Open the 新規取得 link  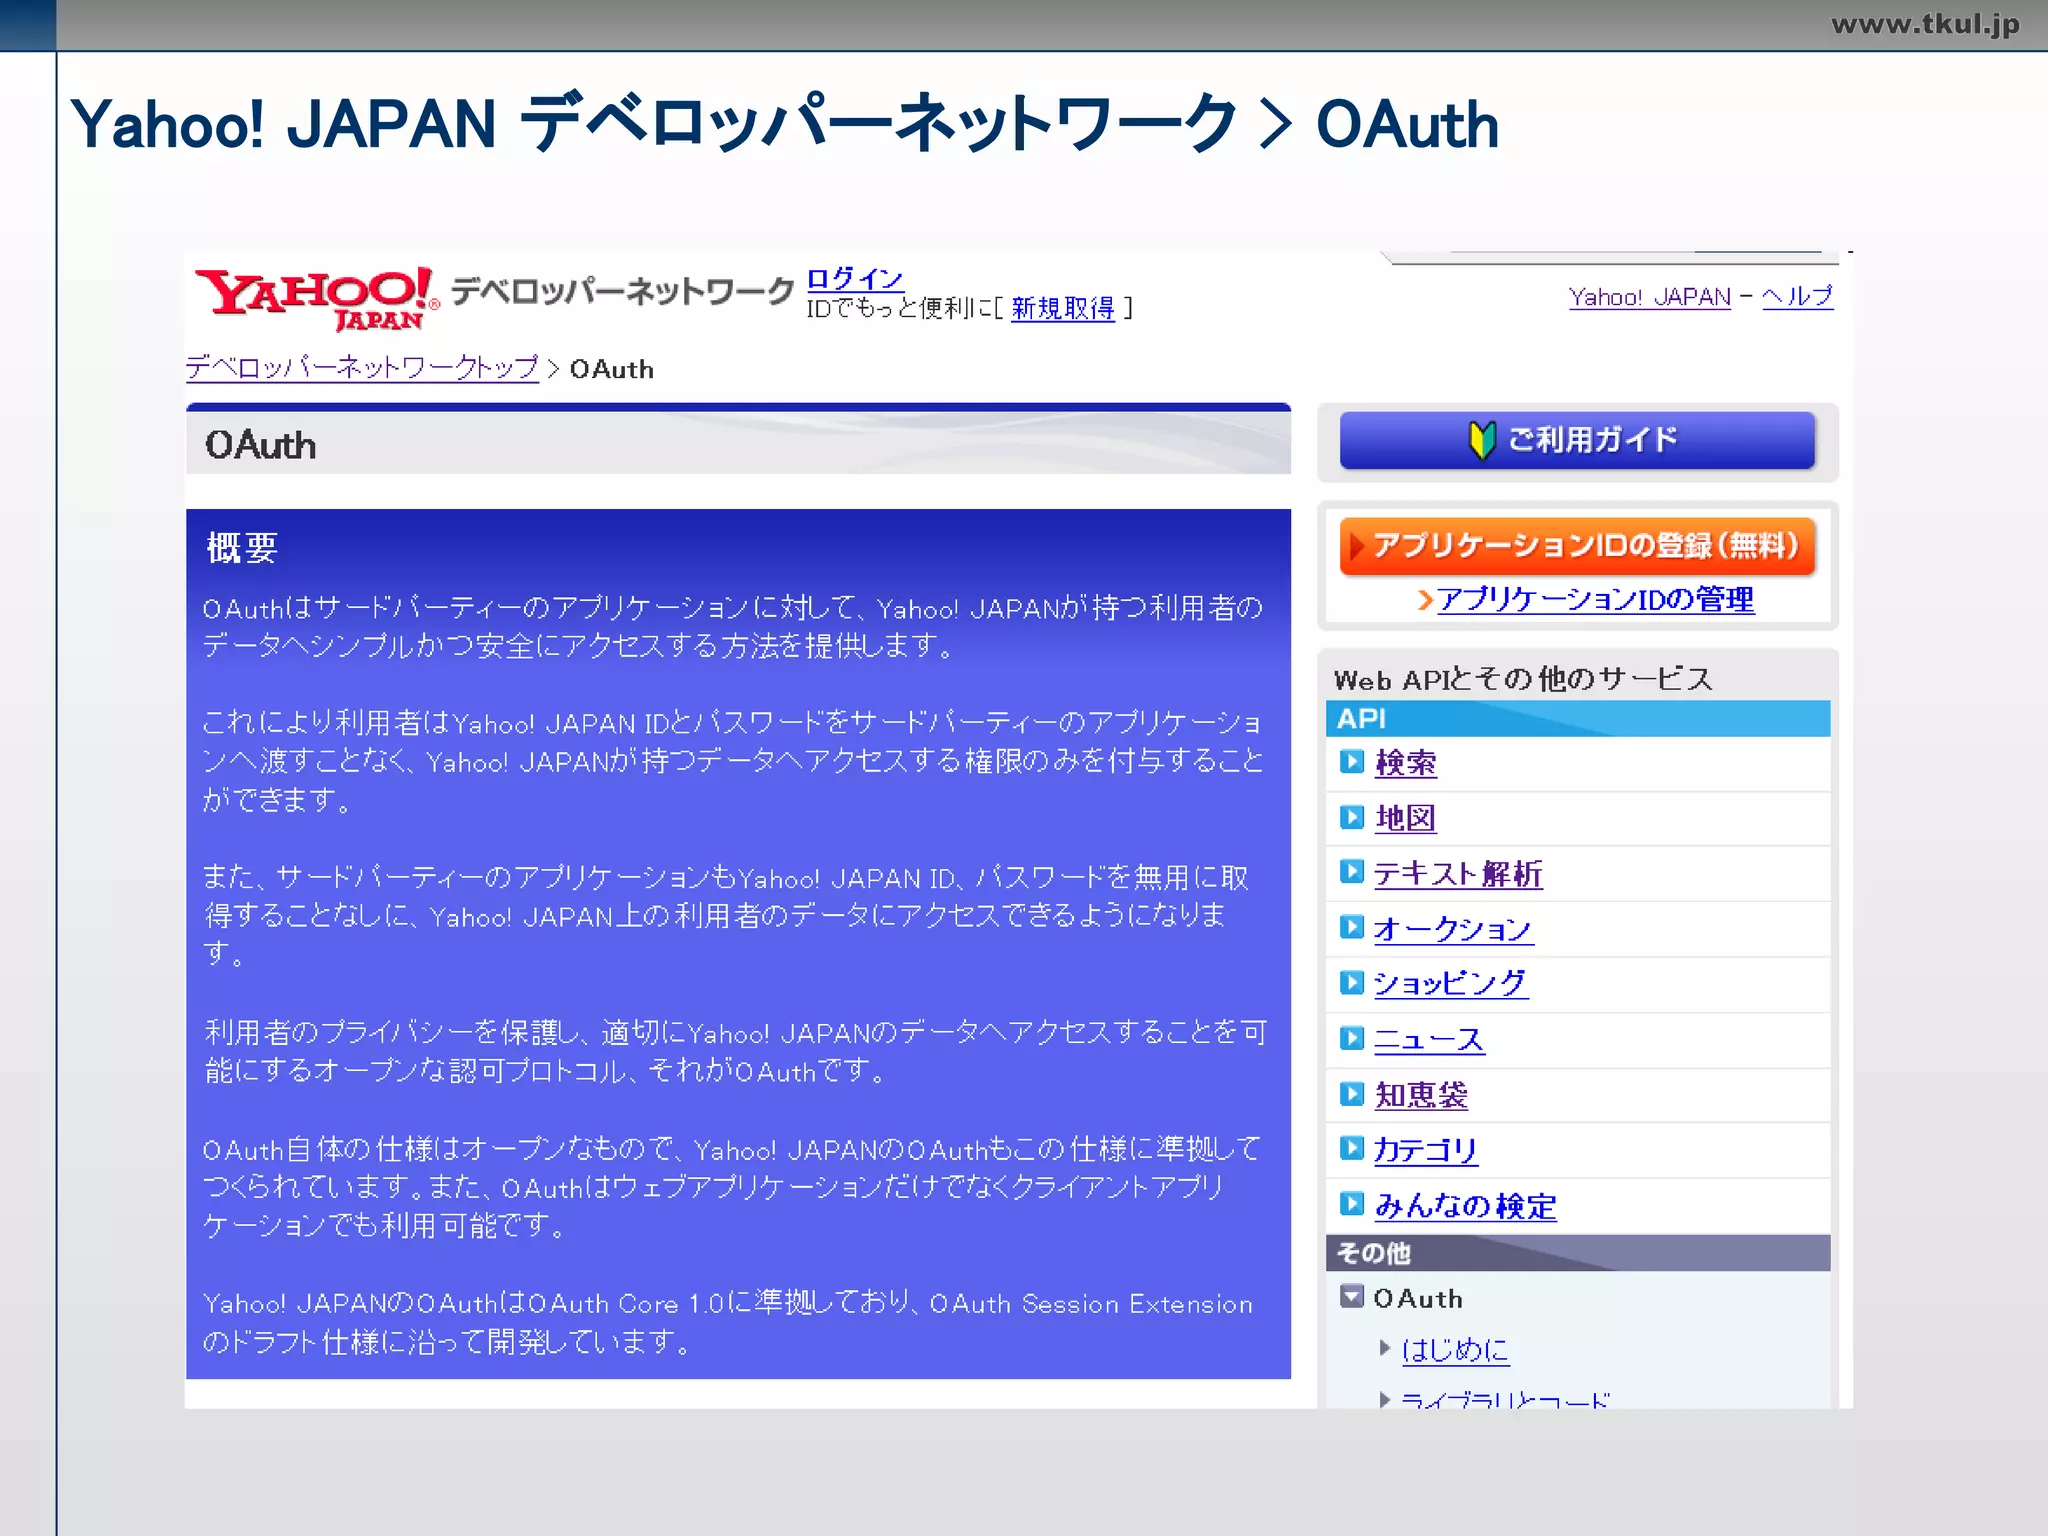coord(1063,308)
